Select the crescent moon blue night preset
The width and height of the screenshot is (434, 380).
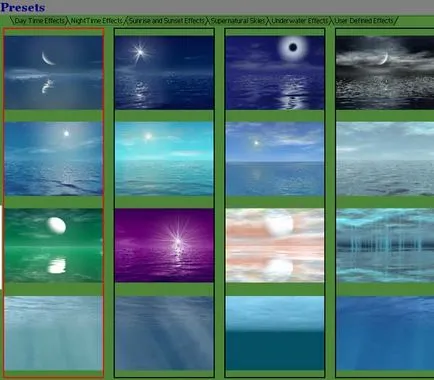coord(53,73)
